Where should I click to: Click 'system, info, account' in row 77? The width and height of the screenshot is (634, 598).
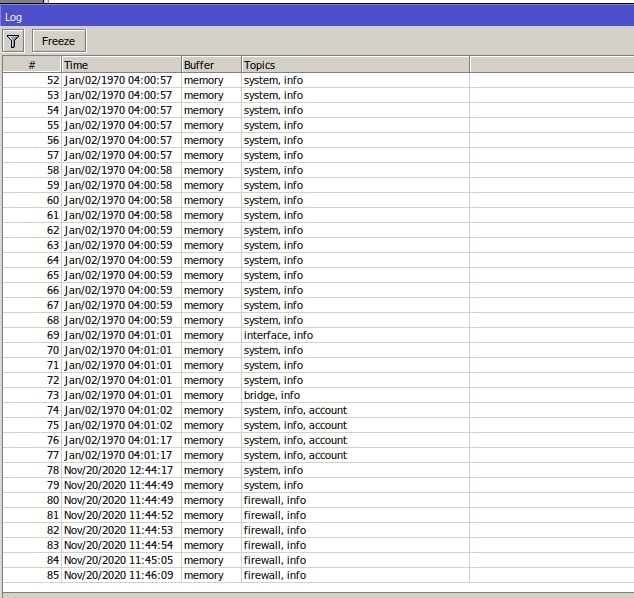[295, 455]
